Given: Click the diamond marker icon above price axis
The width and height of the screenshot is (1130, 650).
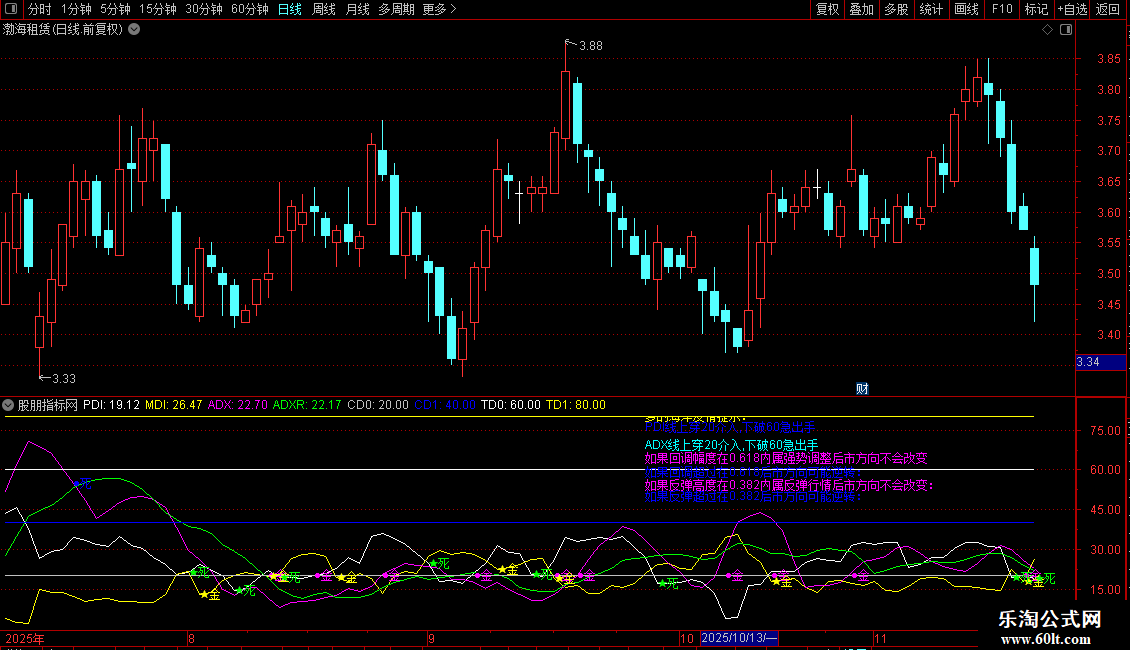Looking at the screenshot, I should pos(1047,30).
